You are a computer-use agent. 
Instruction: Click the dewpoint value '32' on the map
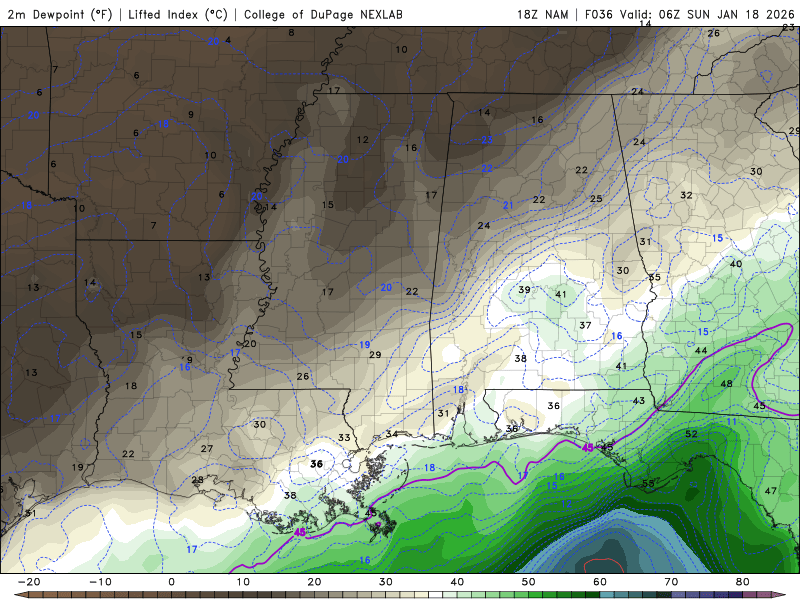point(686,195)
